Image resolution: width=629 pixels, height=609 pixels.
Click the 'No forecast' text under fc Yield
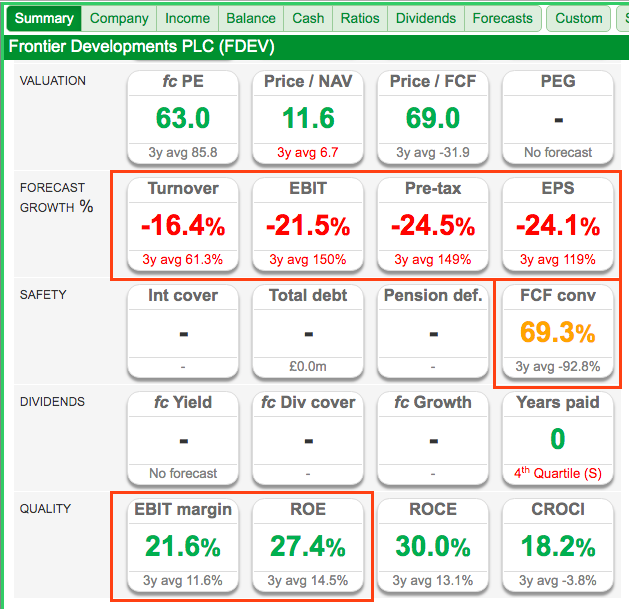coord(183,473)
